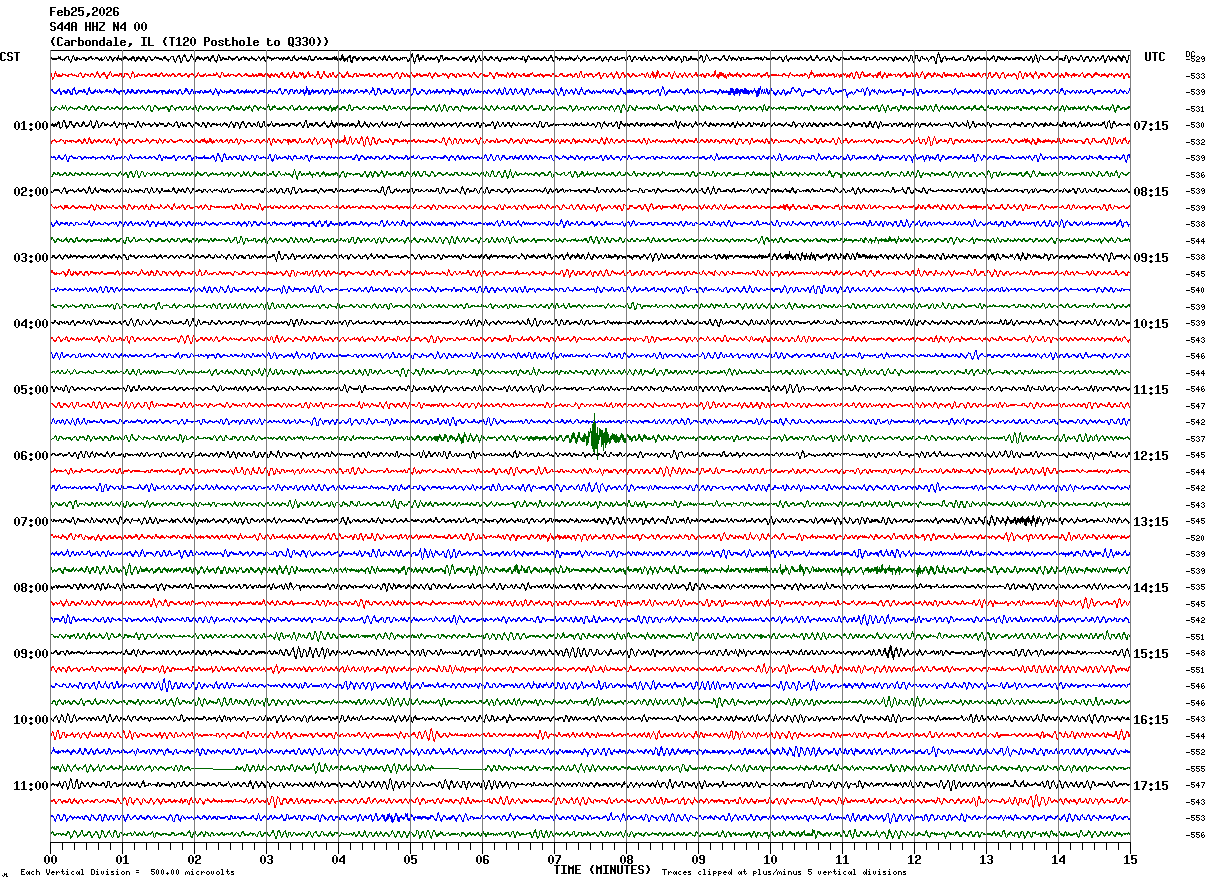
Task: Select the 07:00 CST time label
Action: pyautogui.click(x=31, y=522)
